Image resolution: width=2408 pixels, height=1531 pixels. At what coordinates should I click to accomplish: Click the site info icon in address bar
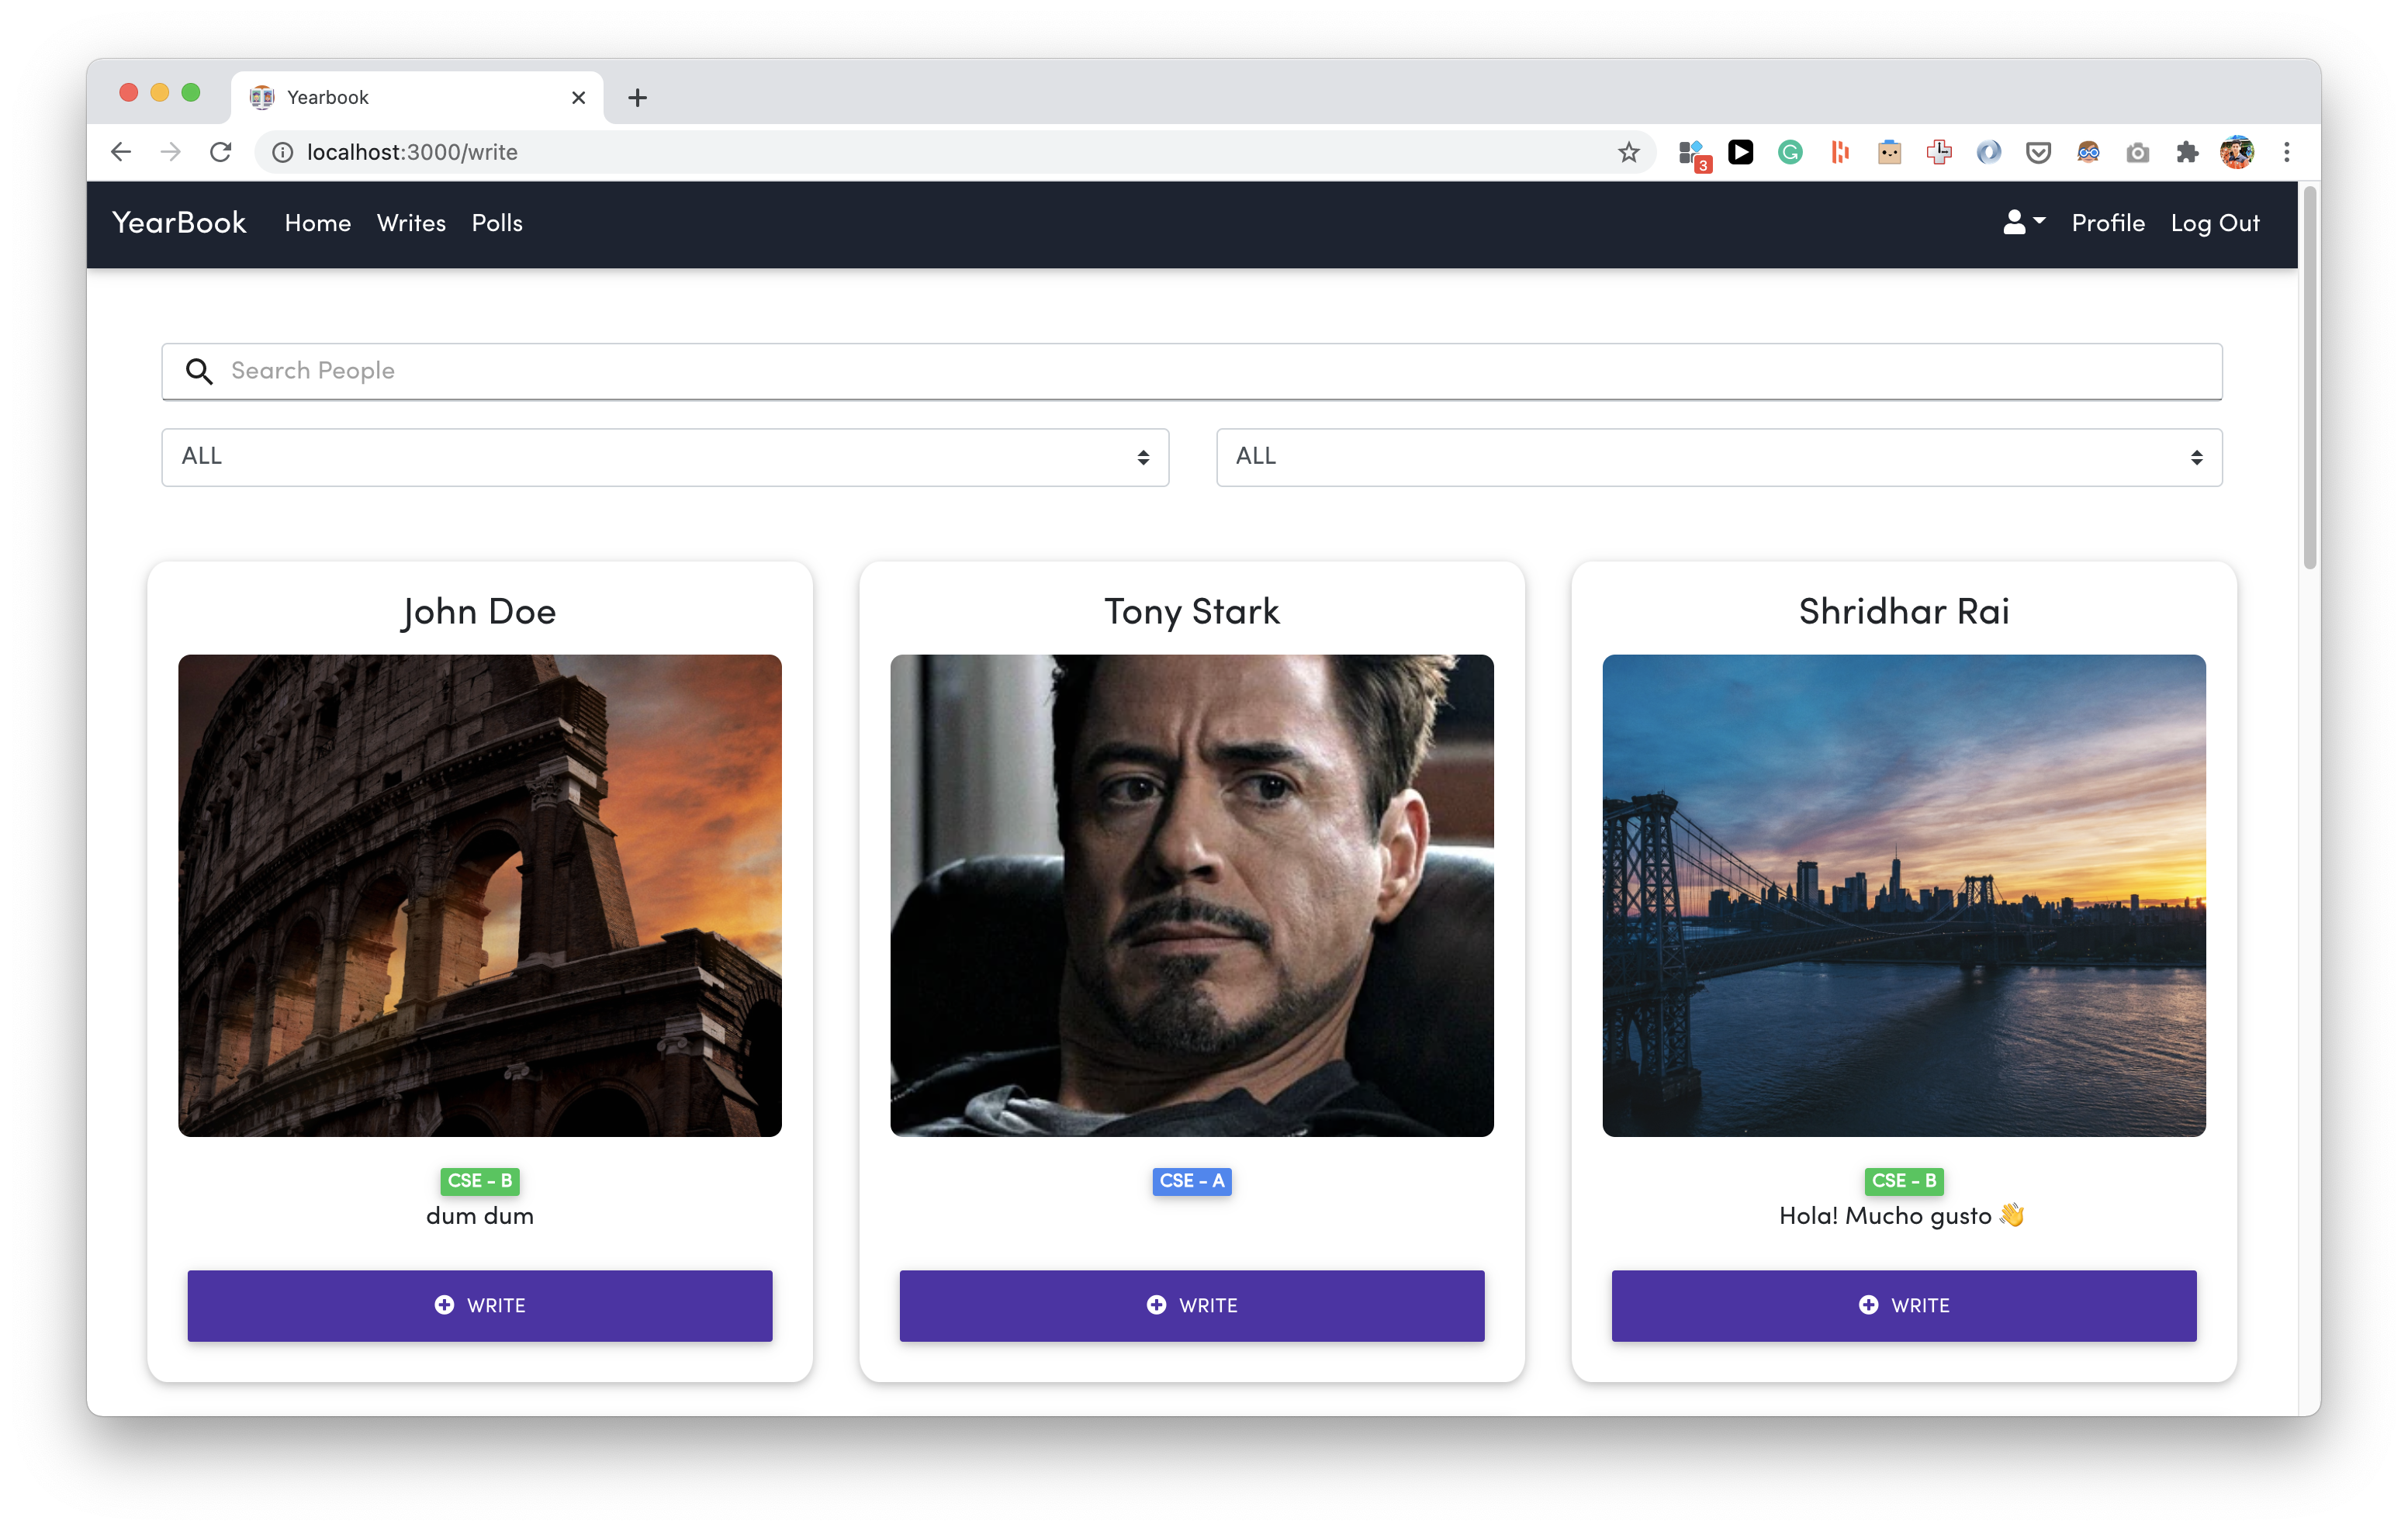283,152
